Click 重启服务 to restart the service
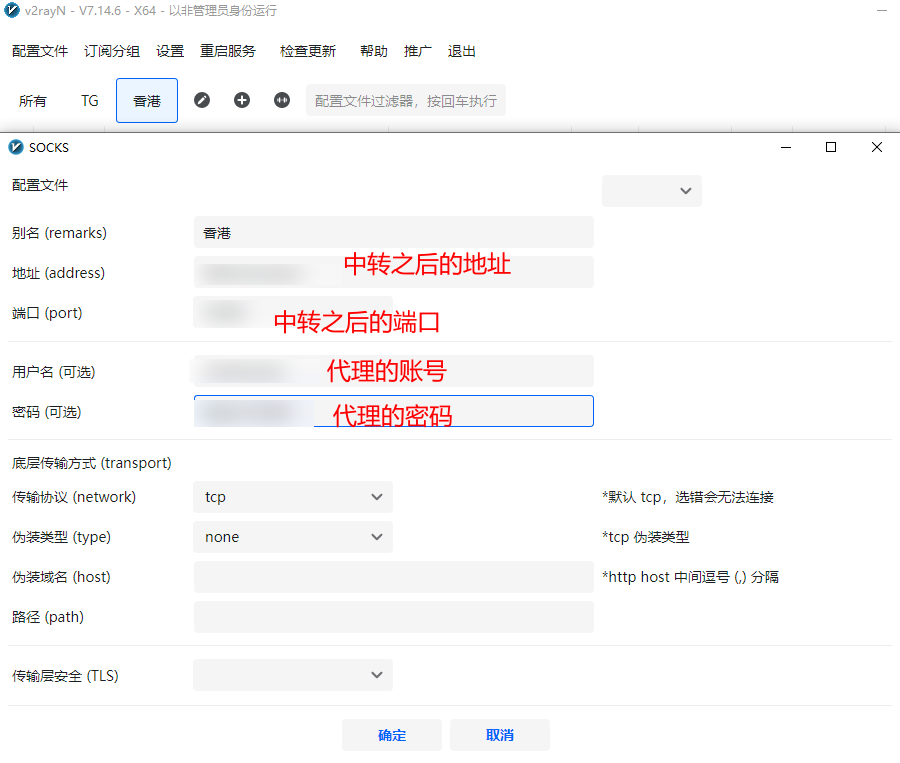Viewport: 900px width, 763px height. [228, 51]
